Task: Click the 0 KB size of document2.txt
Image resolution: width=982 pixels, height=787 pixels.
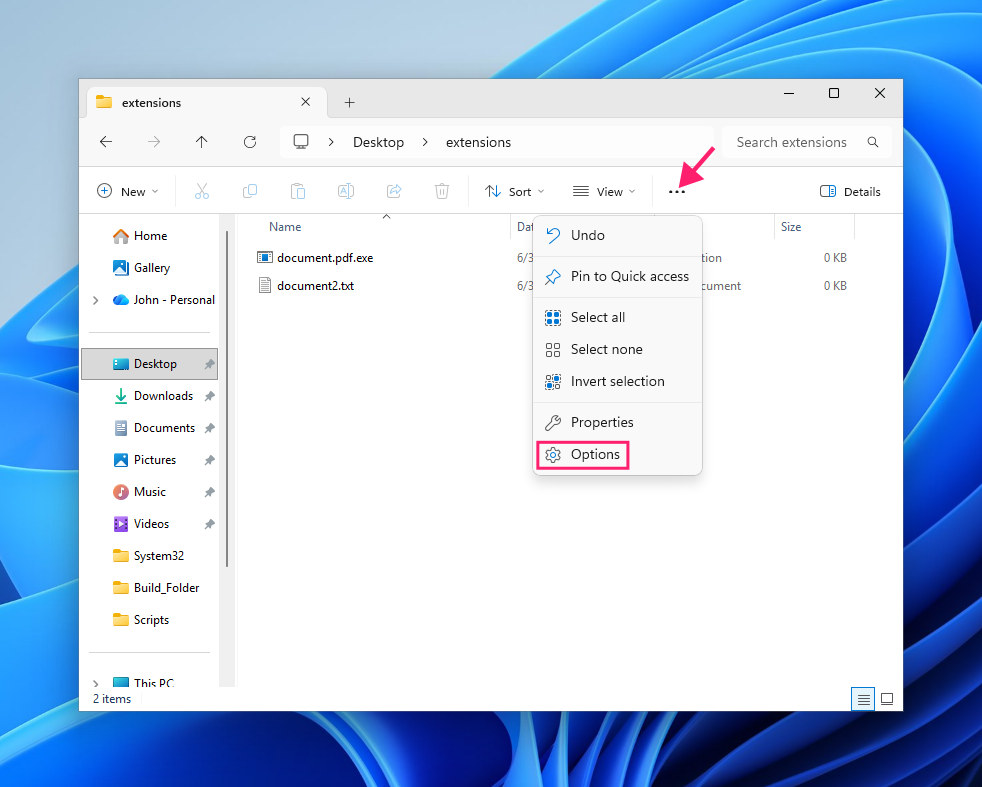Action: 835,285
